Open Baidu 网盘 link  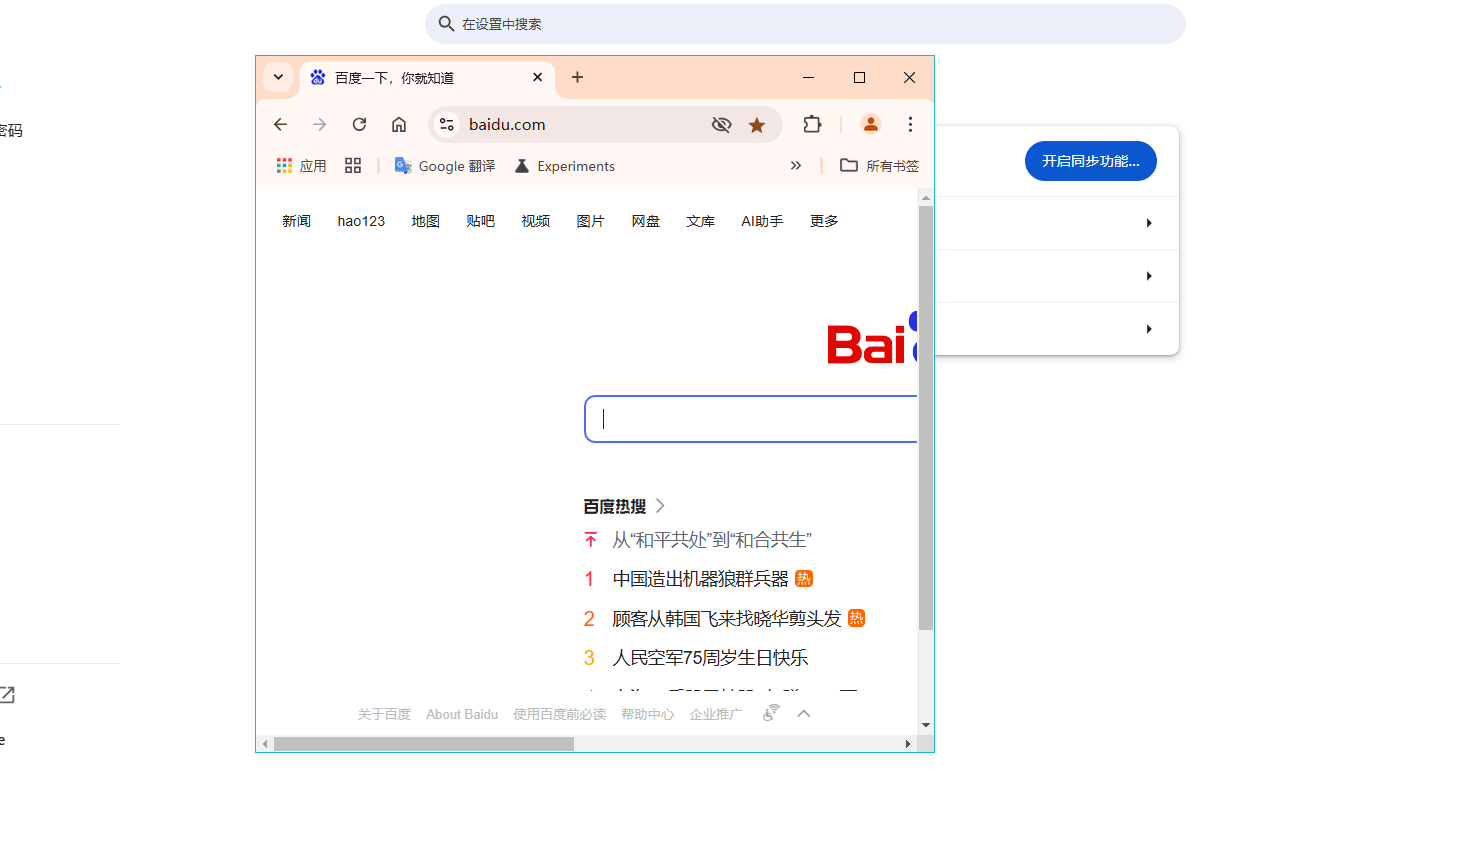click(x=646, y=221)
